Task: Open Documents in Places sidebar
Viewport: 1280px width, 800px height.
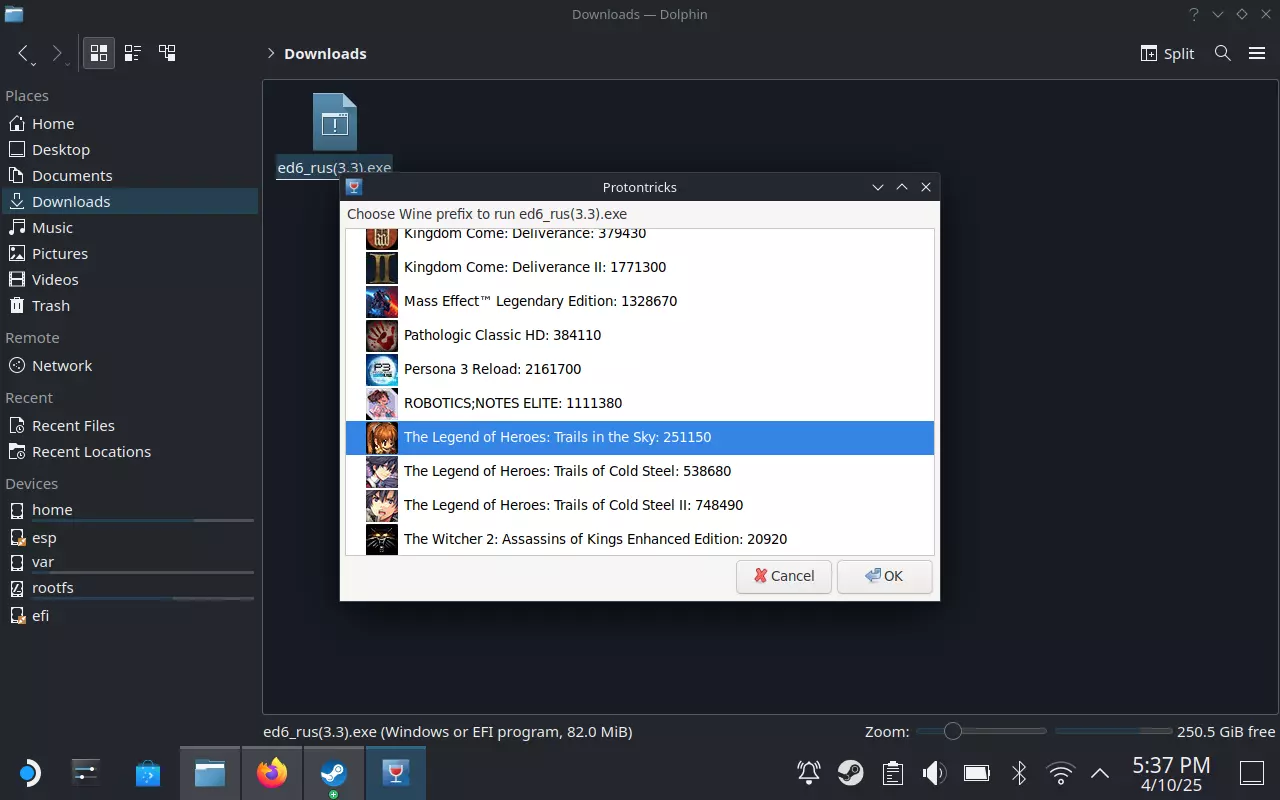Action: (130, 176)
